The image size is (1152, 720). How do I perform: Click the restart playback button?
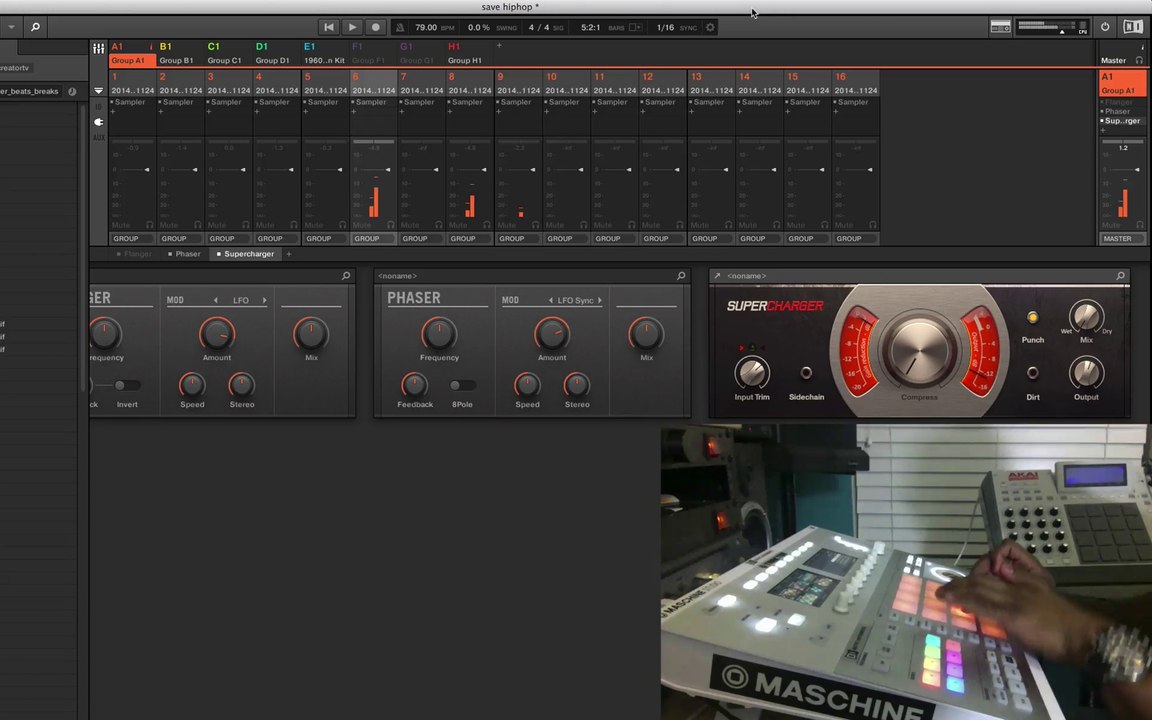click(328, 27)
